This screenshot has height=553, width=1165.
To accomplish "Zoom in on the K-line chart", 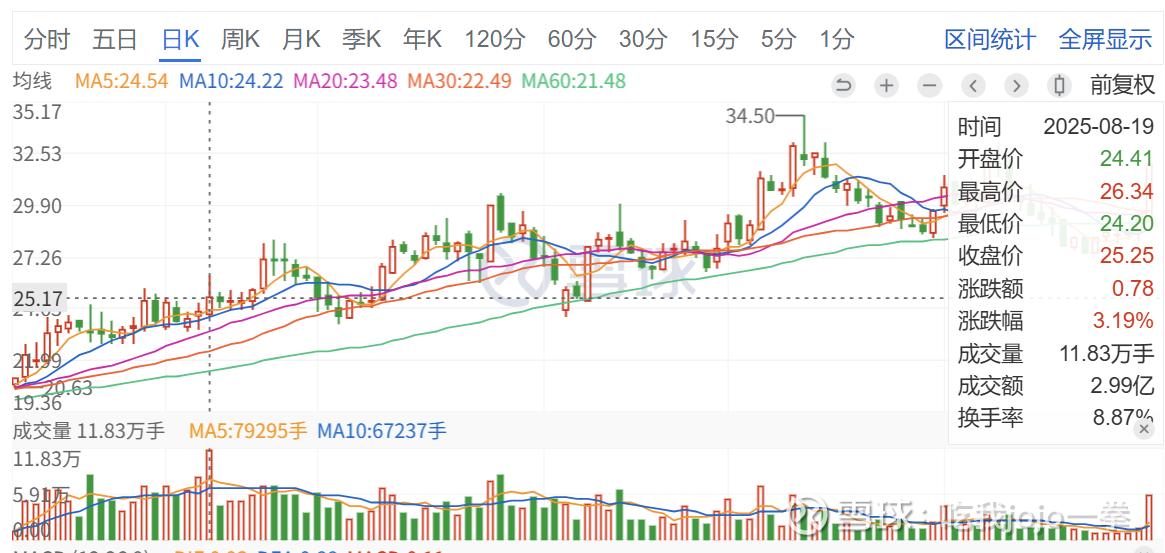I will pos(887,85).
